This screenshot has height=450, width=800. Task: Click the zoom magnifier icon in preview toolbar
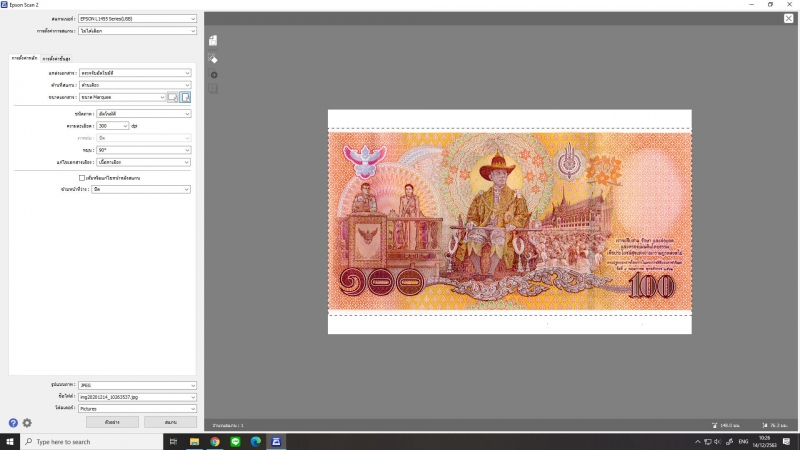(213, 74)
